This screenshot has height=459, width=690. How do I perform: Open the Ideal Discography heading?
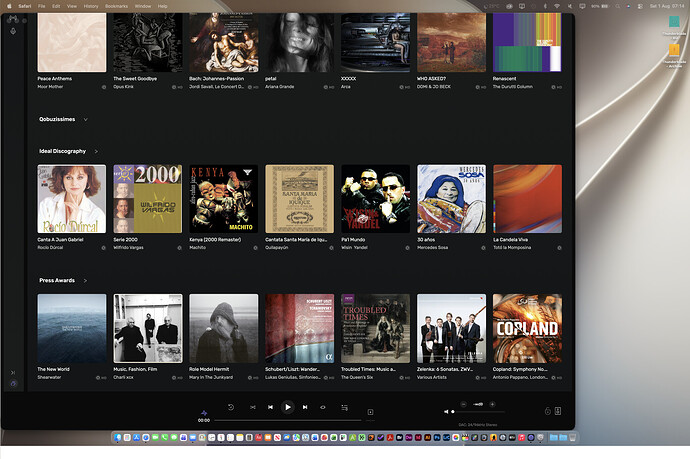[62, 151]
